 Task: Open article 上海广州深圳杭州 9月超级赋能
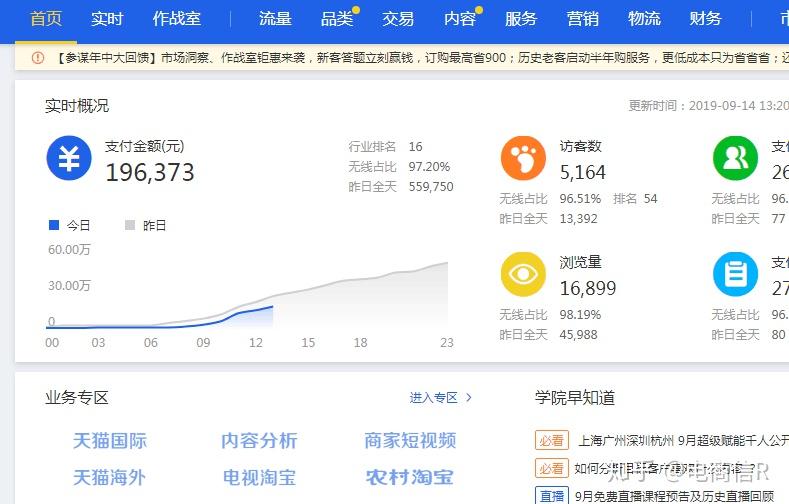[683, 441]
